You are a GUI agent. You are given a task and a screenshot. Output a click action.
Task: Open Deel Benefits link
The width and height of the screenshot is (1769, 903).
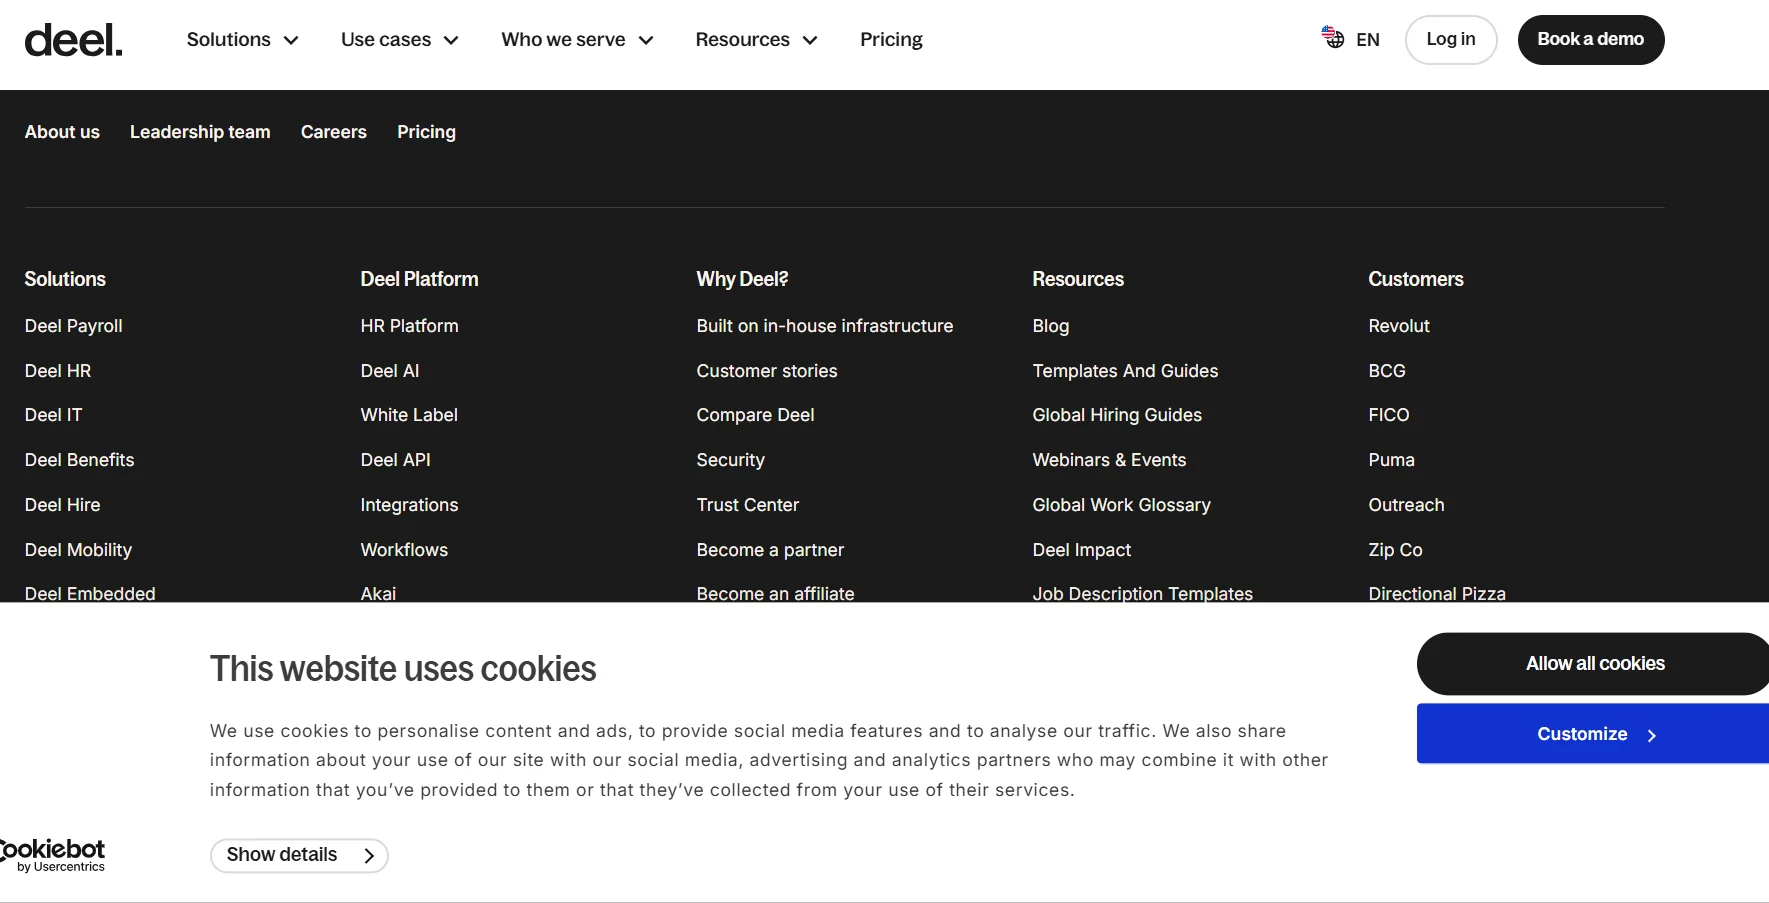pyautogui.click(x=80, y=460)
